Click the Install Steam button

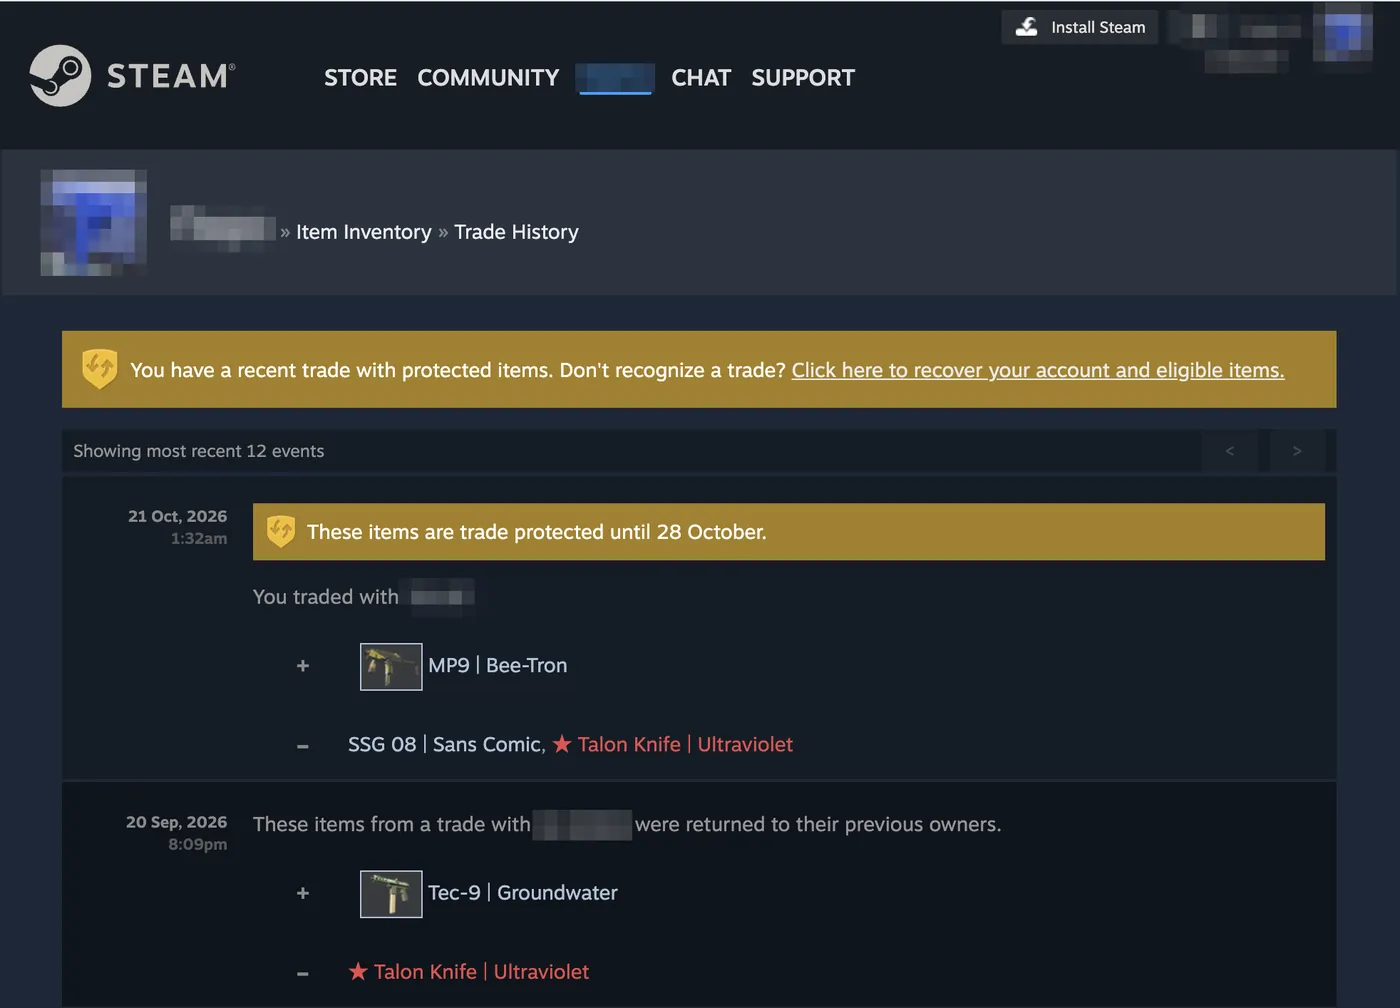point(1080,27)
